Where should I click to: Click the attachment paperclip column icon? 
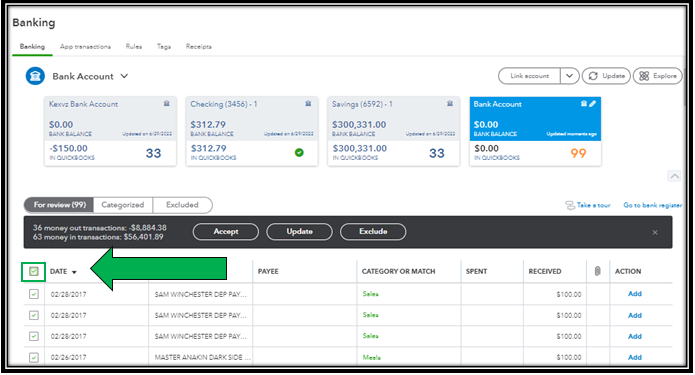pyautogui.click(x=597, y=271)
